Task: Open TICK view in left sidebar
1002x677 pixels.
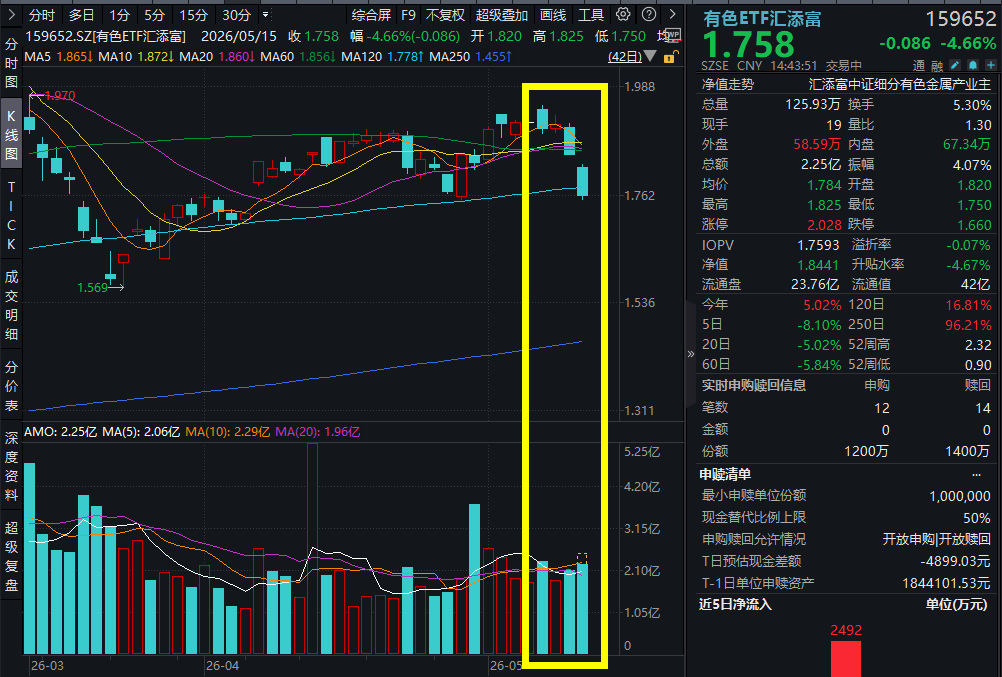Action: 11,215
